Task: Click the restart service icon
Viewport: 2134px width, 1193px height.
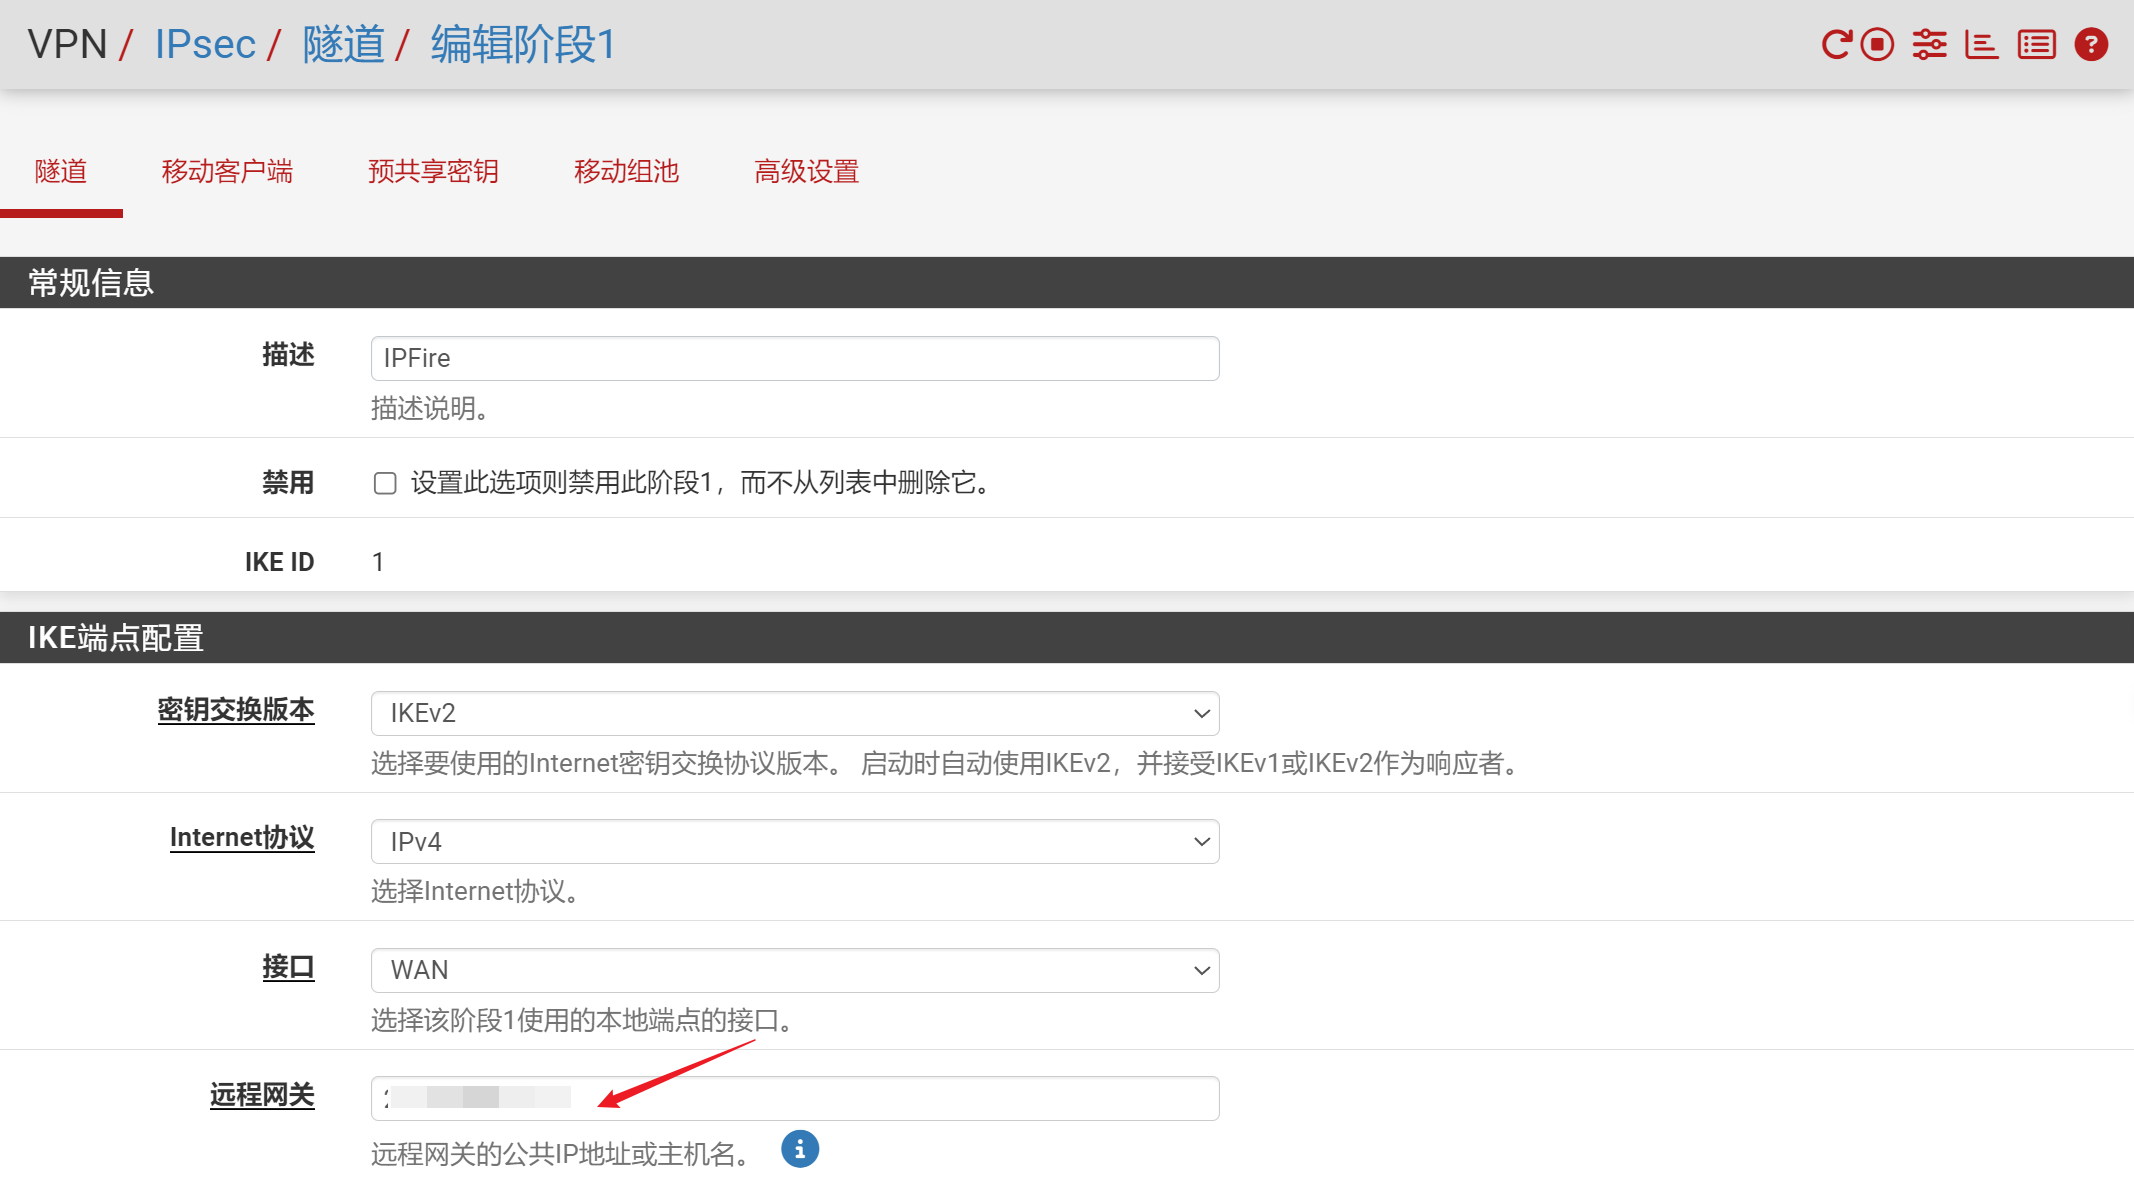Action: 1835,45
